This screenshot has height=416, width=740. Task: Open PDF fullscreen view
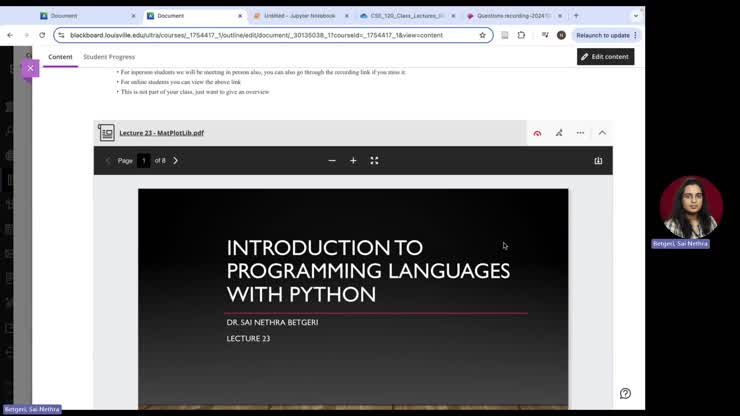click(x=374, y=161)
